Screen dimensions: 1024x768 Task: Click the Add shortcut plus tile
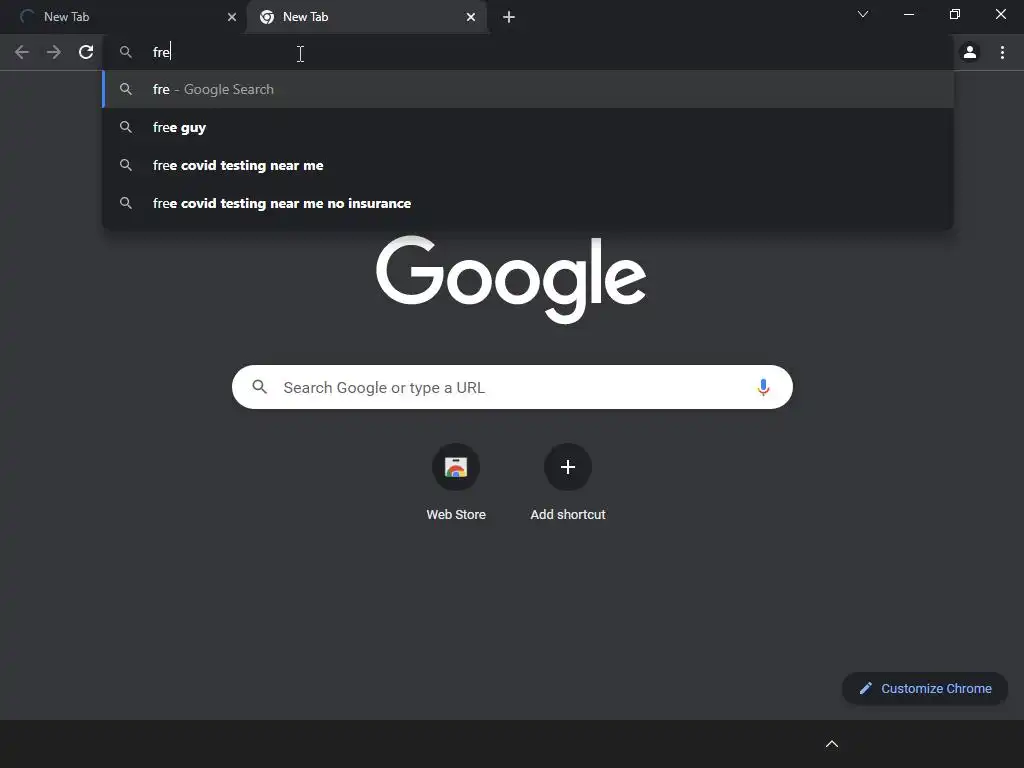coord(568,467)
